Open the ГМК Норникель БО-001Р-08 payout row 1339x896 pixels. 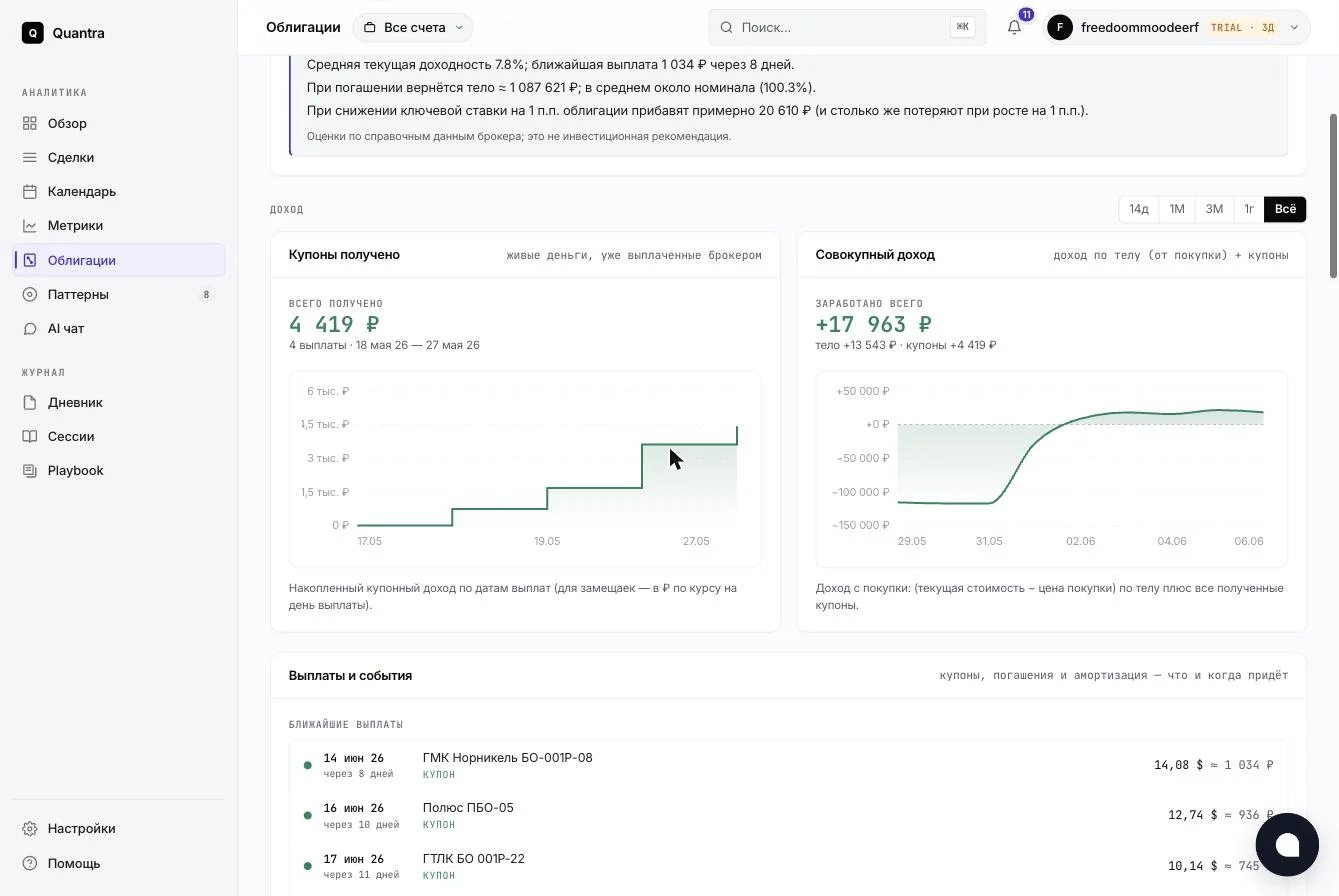pos(789,765)
